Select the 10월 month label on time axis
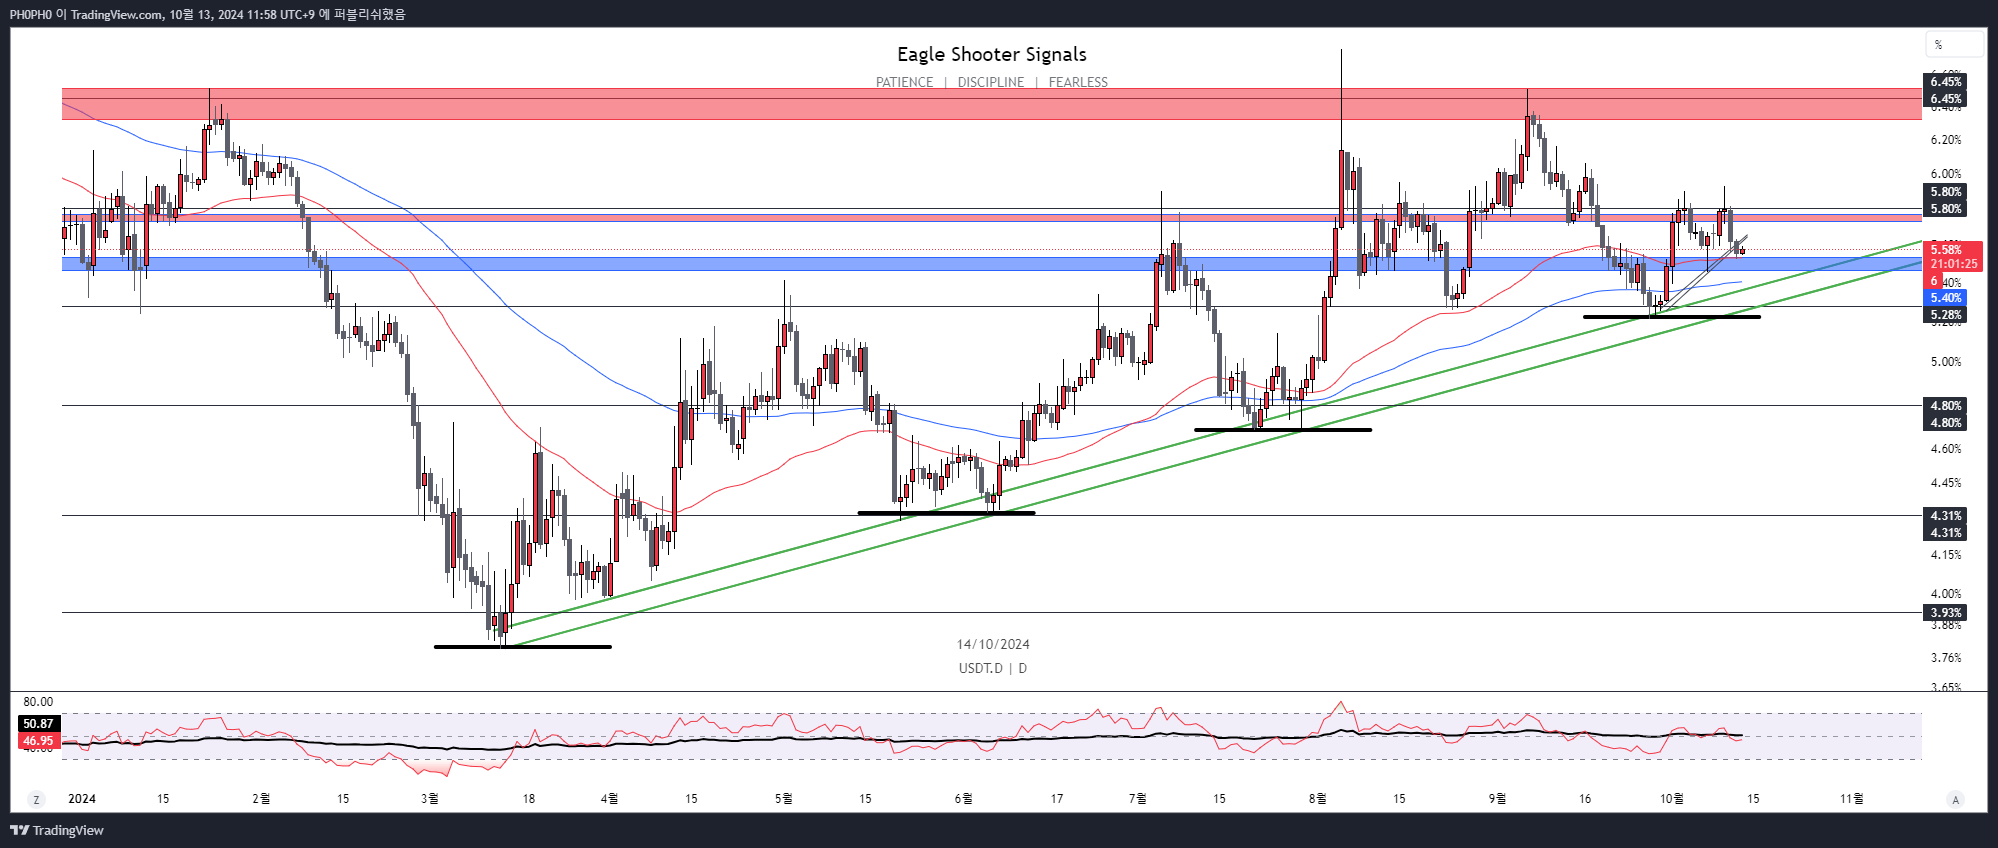This screenshot has height=848, width=1998. pos(1672,799)
